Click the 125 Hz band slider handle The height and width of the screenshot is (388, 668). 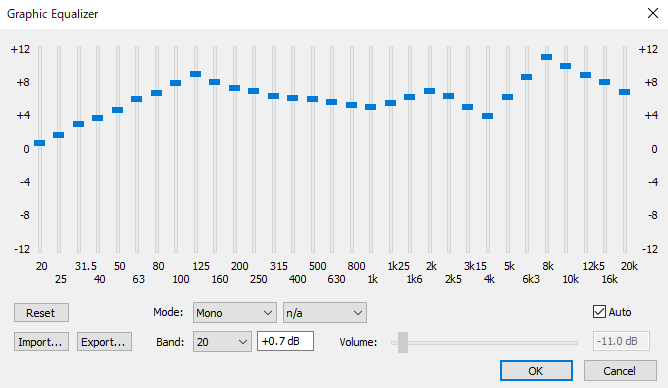tap(196, 74)
